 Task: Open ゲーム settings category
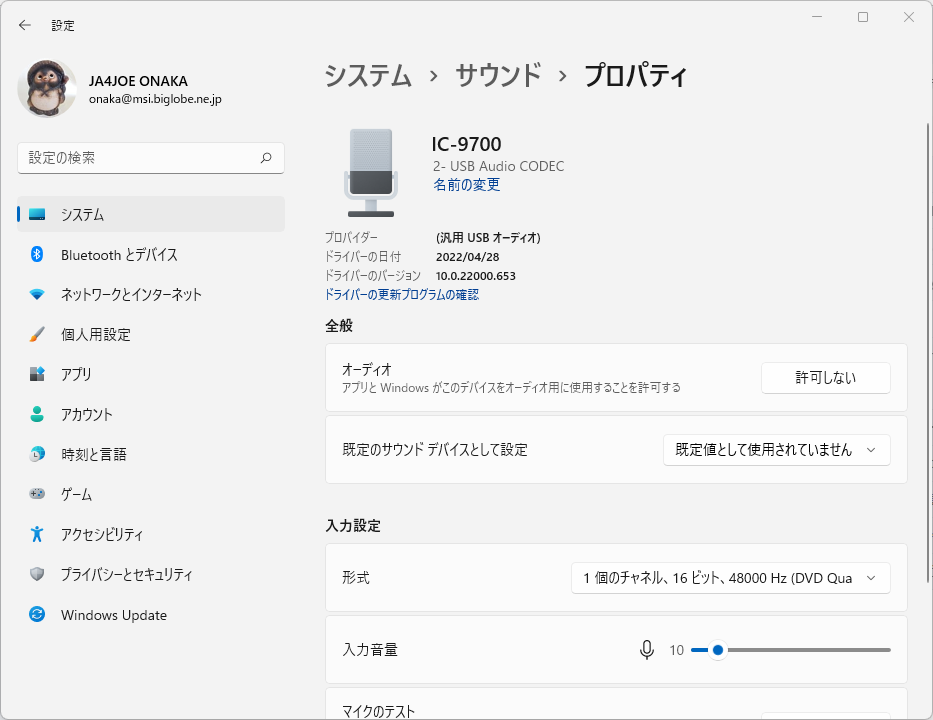click(151, 494)
